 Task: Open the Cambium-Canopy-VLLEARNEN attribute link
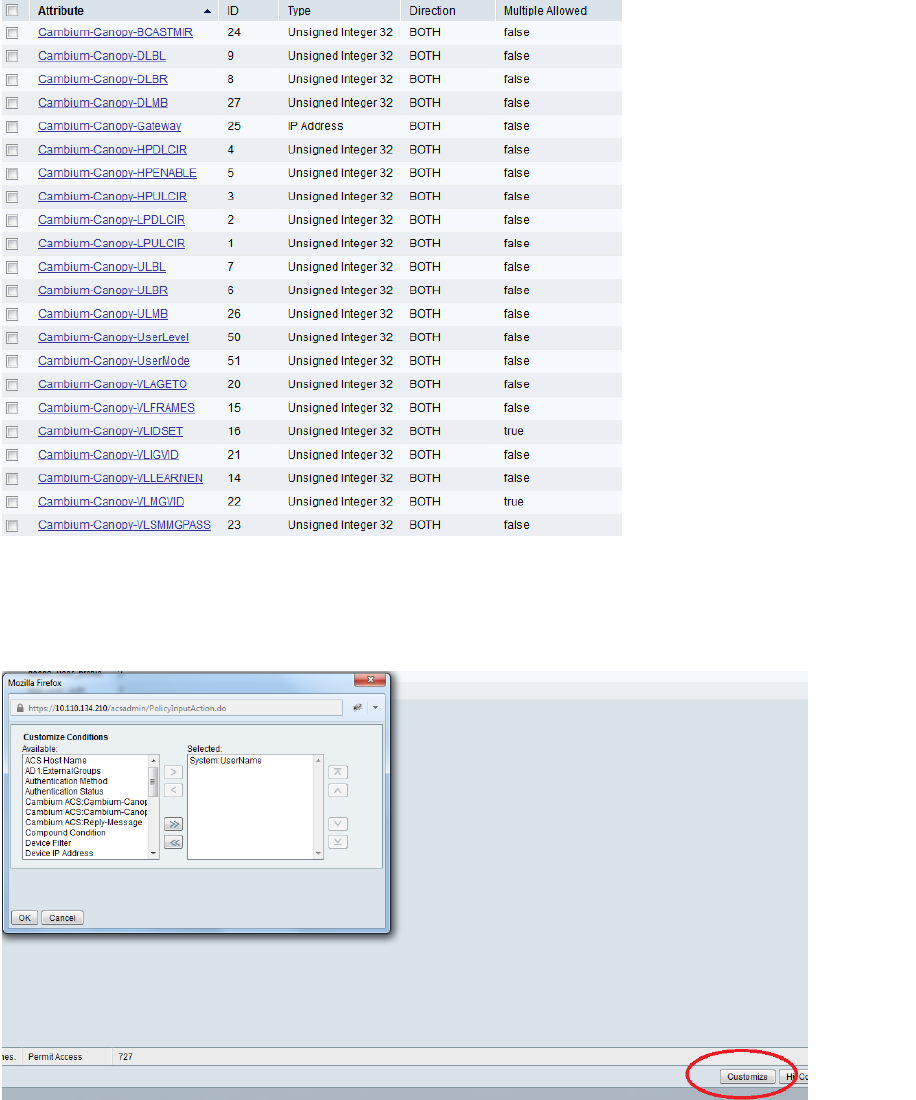click(120, 478)
